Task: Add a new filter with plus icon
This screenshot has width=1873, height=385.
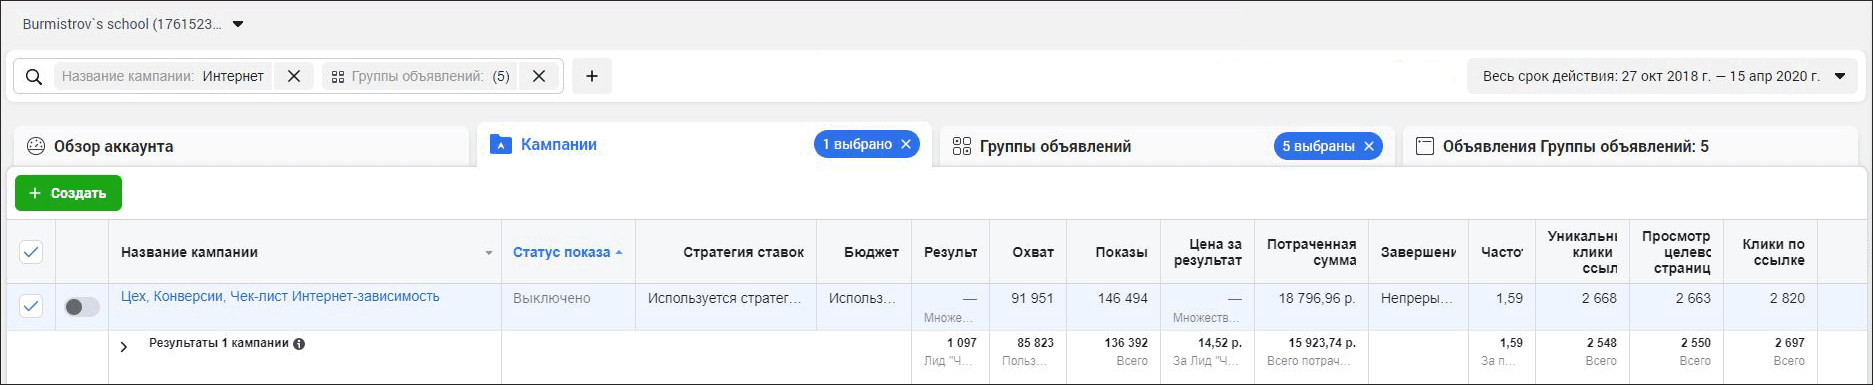Action: [x=592, y=76]
